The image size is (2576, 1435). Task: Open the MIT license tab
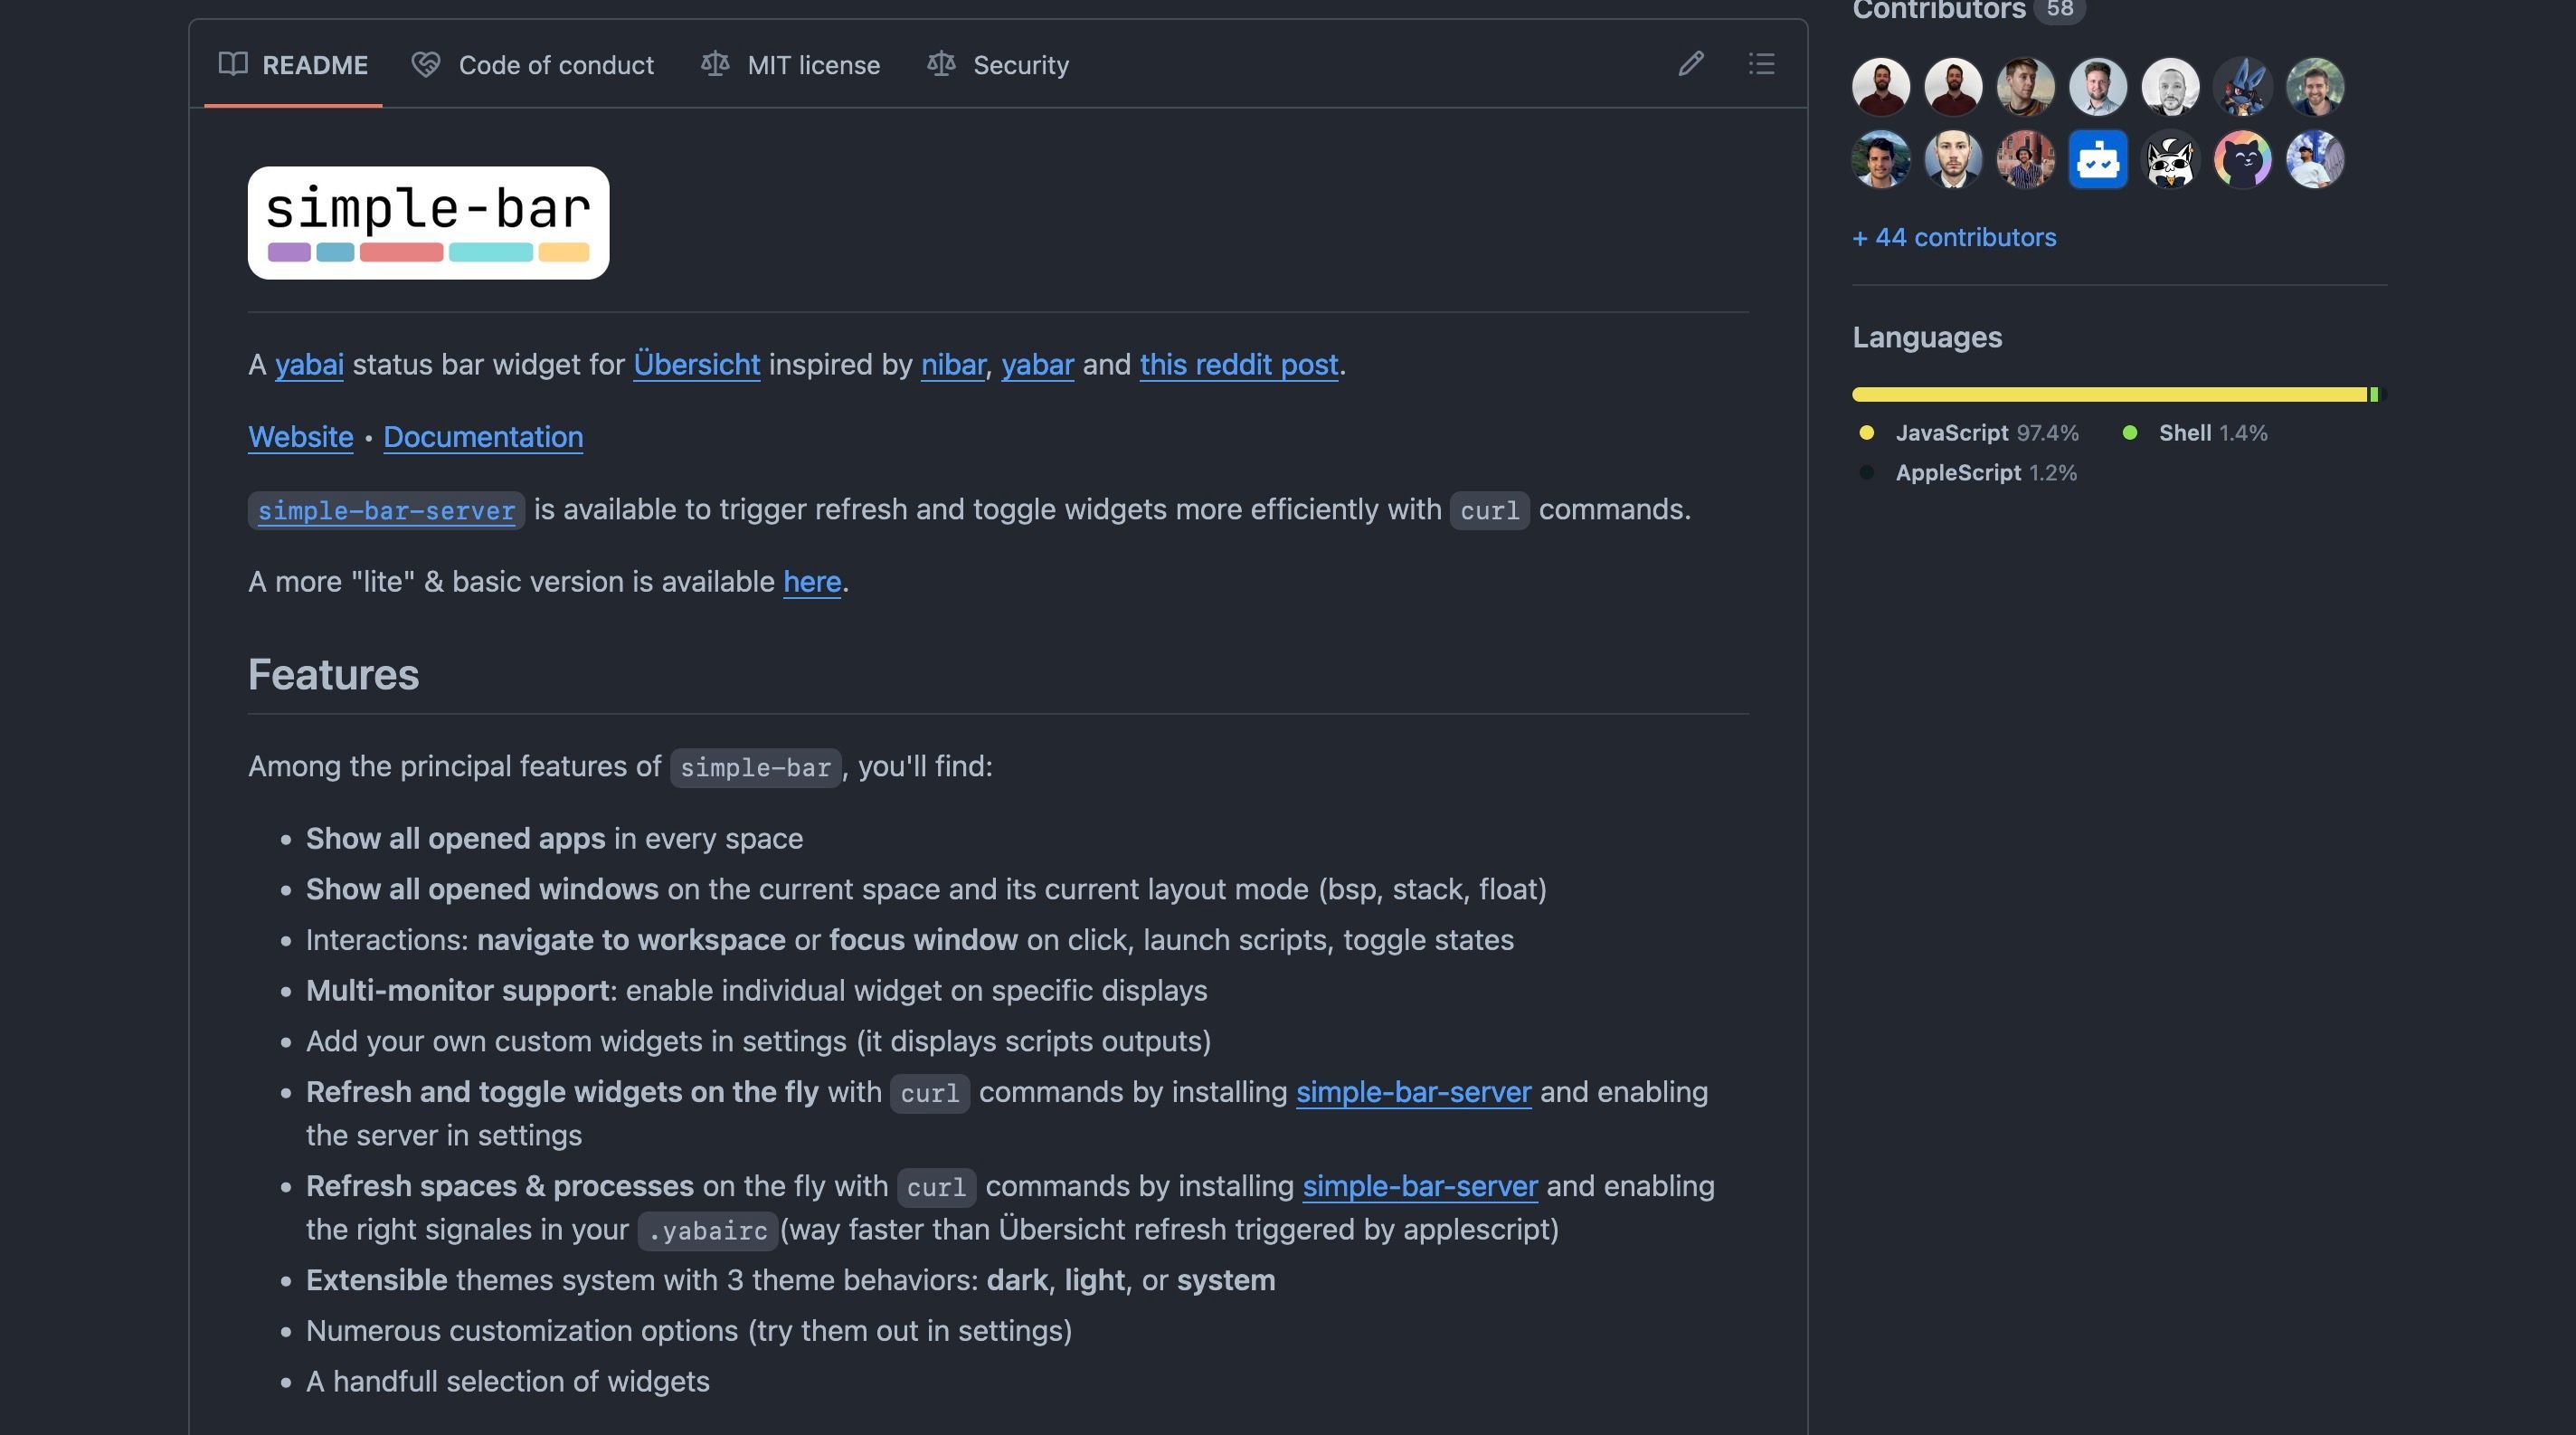tap(790, 65)
